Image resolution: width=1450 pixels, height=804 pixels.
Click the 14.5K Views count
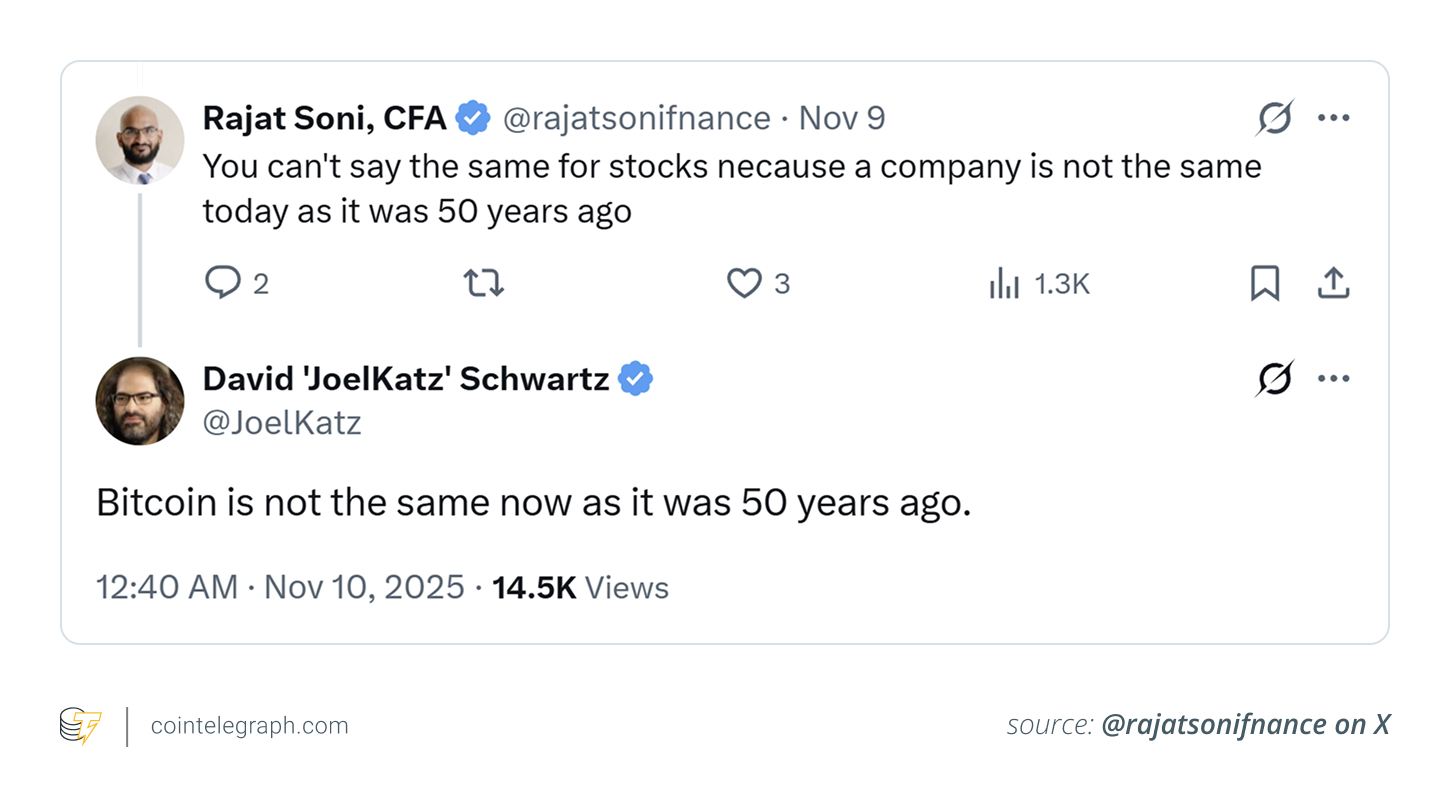[580, 587]
